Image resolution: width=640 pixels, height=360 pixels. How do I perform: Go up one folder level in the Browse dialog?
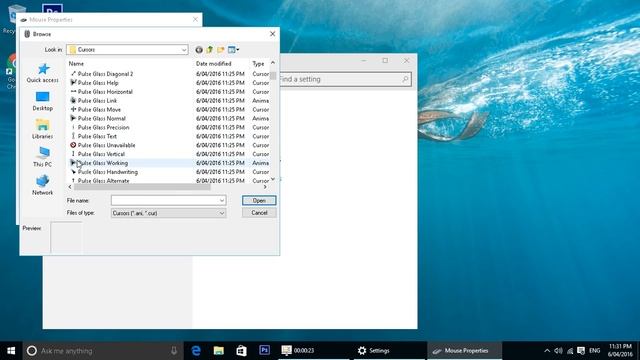click(209, 50)
